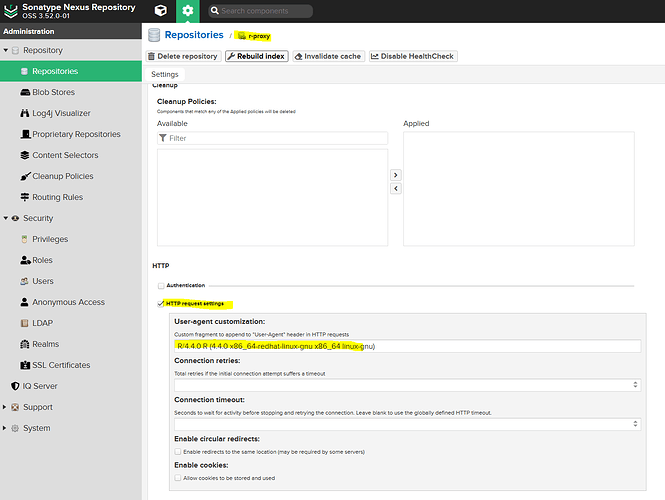This screenshot has height=500, width=665.
Task: Collapse the Security tree section
Action: pyautogui.click(x=5, y=218)
